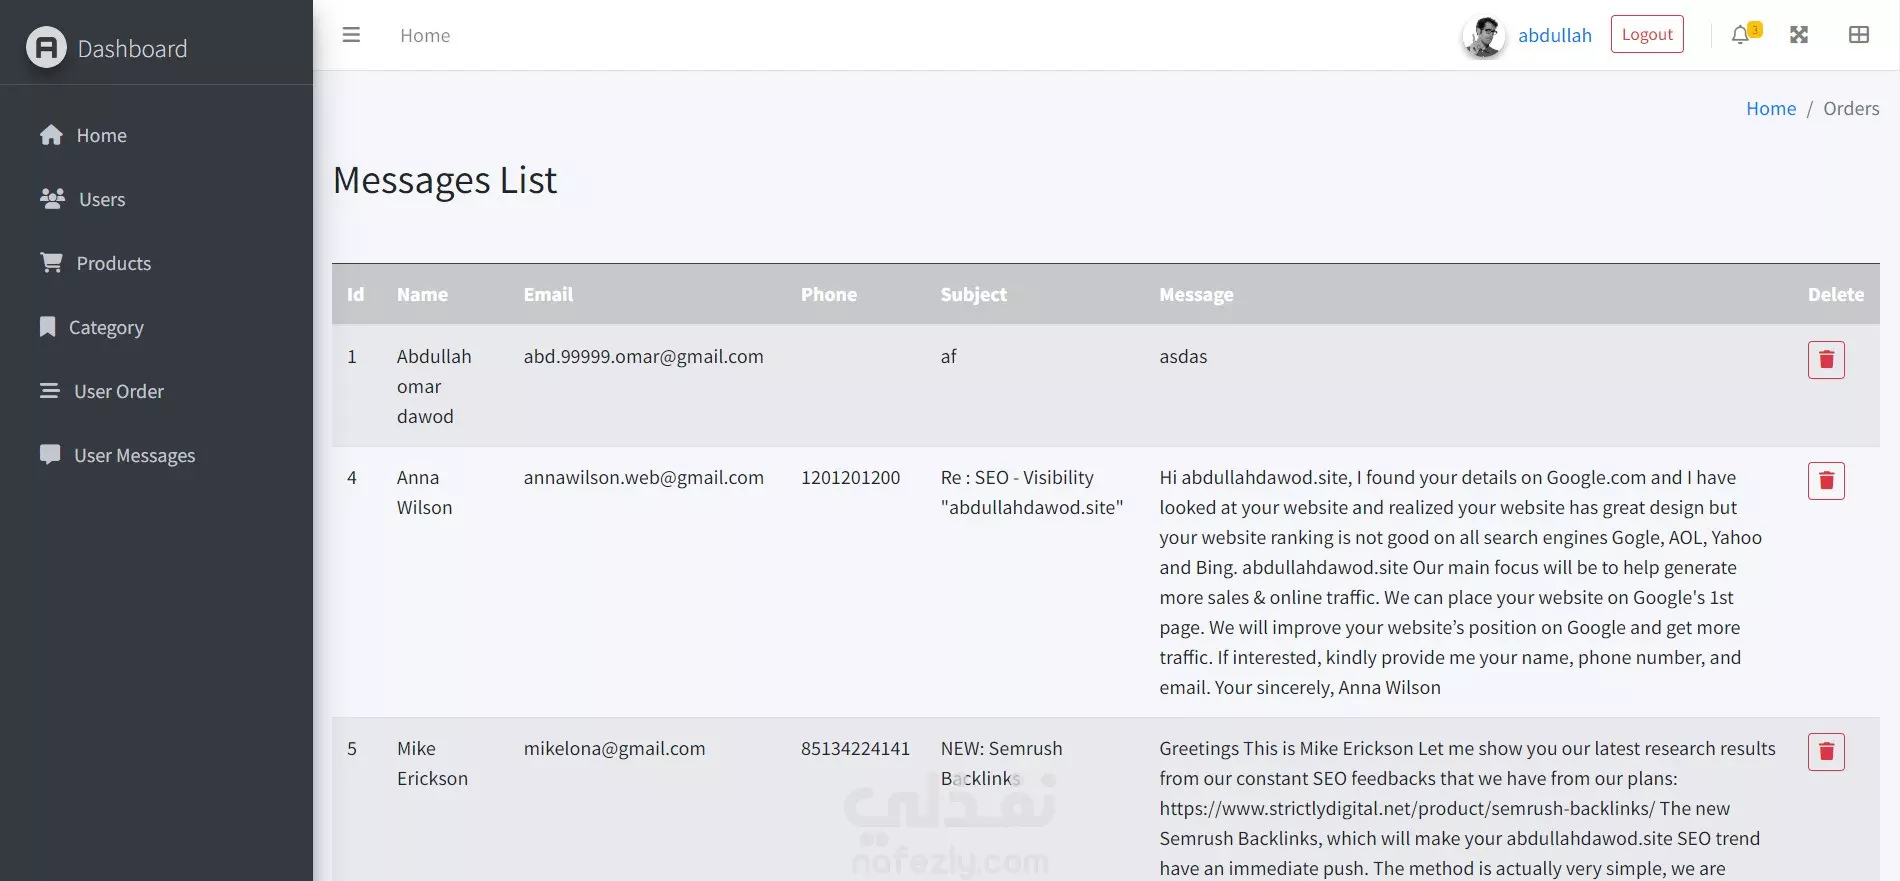Click the 'NEW: Semrush Backlinks' subject

[1001, 763]
